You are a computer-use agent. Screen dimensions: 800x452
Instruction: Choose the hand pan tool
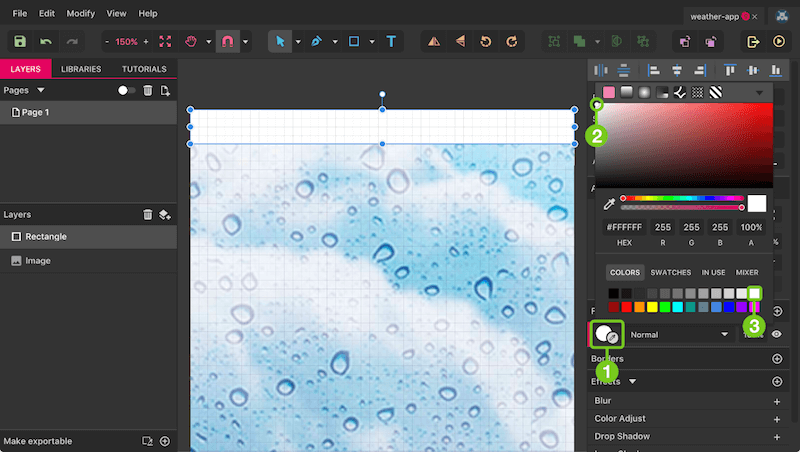[x=191, y=41]
